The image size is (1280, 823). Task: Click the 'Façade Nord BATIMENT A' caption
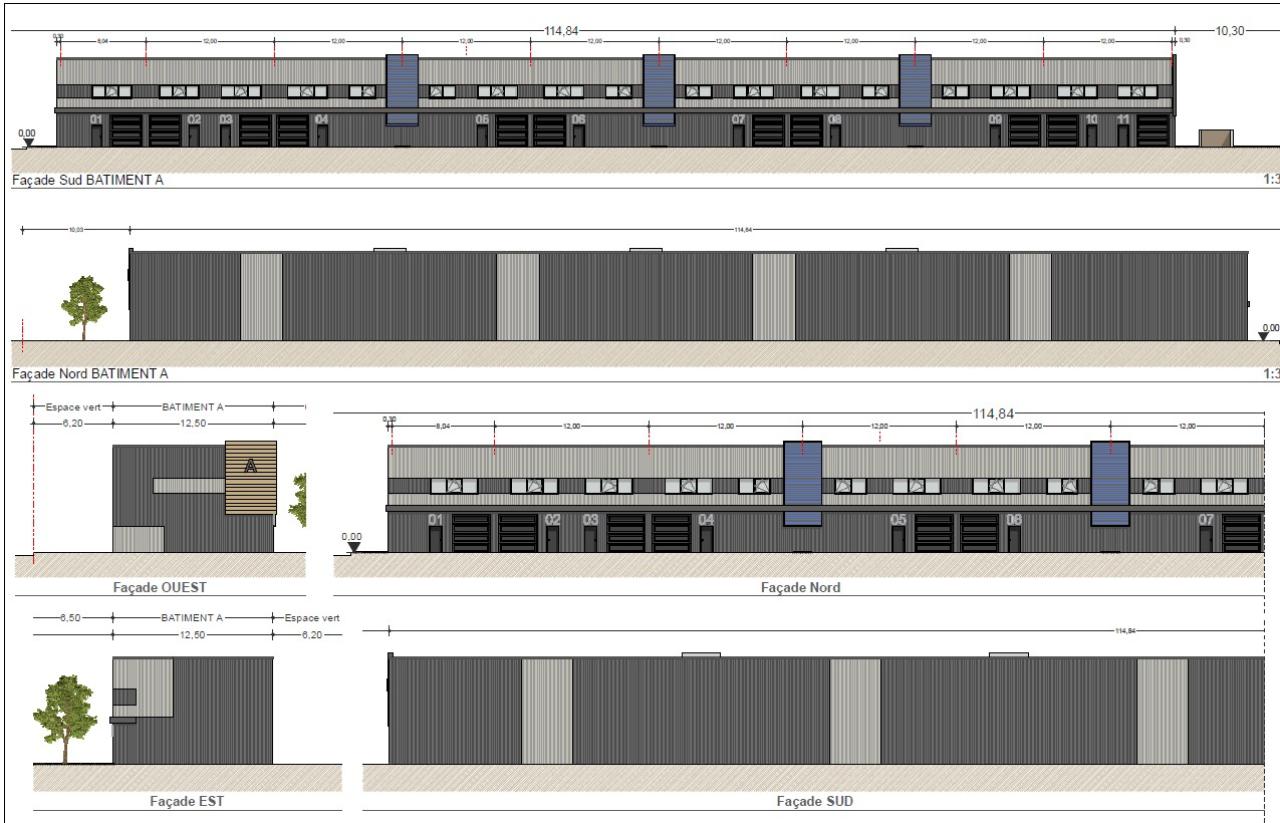point(88,374)
